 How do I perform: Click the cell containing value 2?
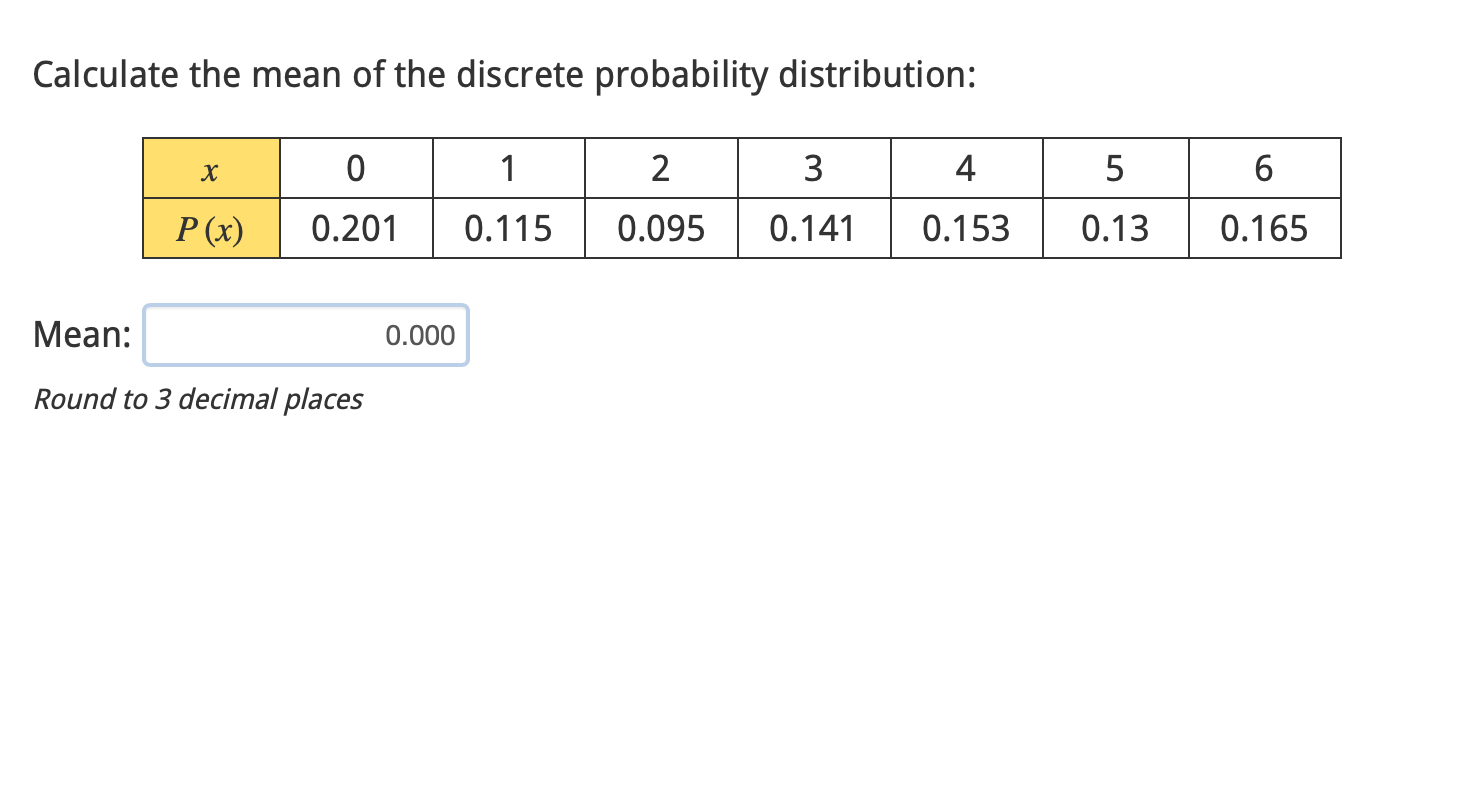661,168
